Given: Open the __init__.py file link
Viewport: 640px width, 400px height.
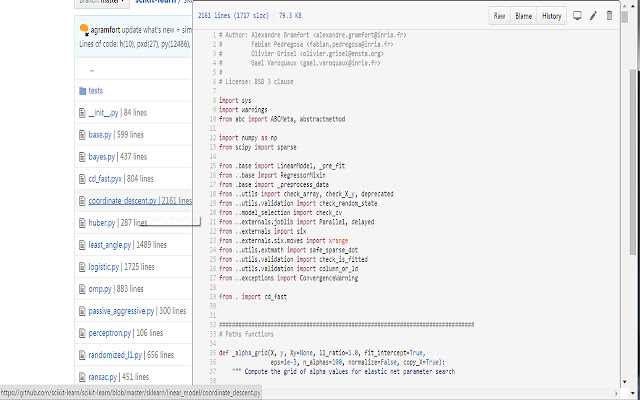Looking at the screenshot, I should 103,113.
